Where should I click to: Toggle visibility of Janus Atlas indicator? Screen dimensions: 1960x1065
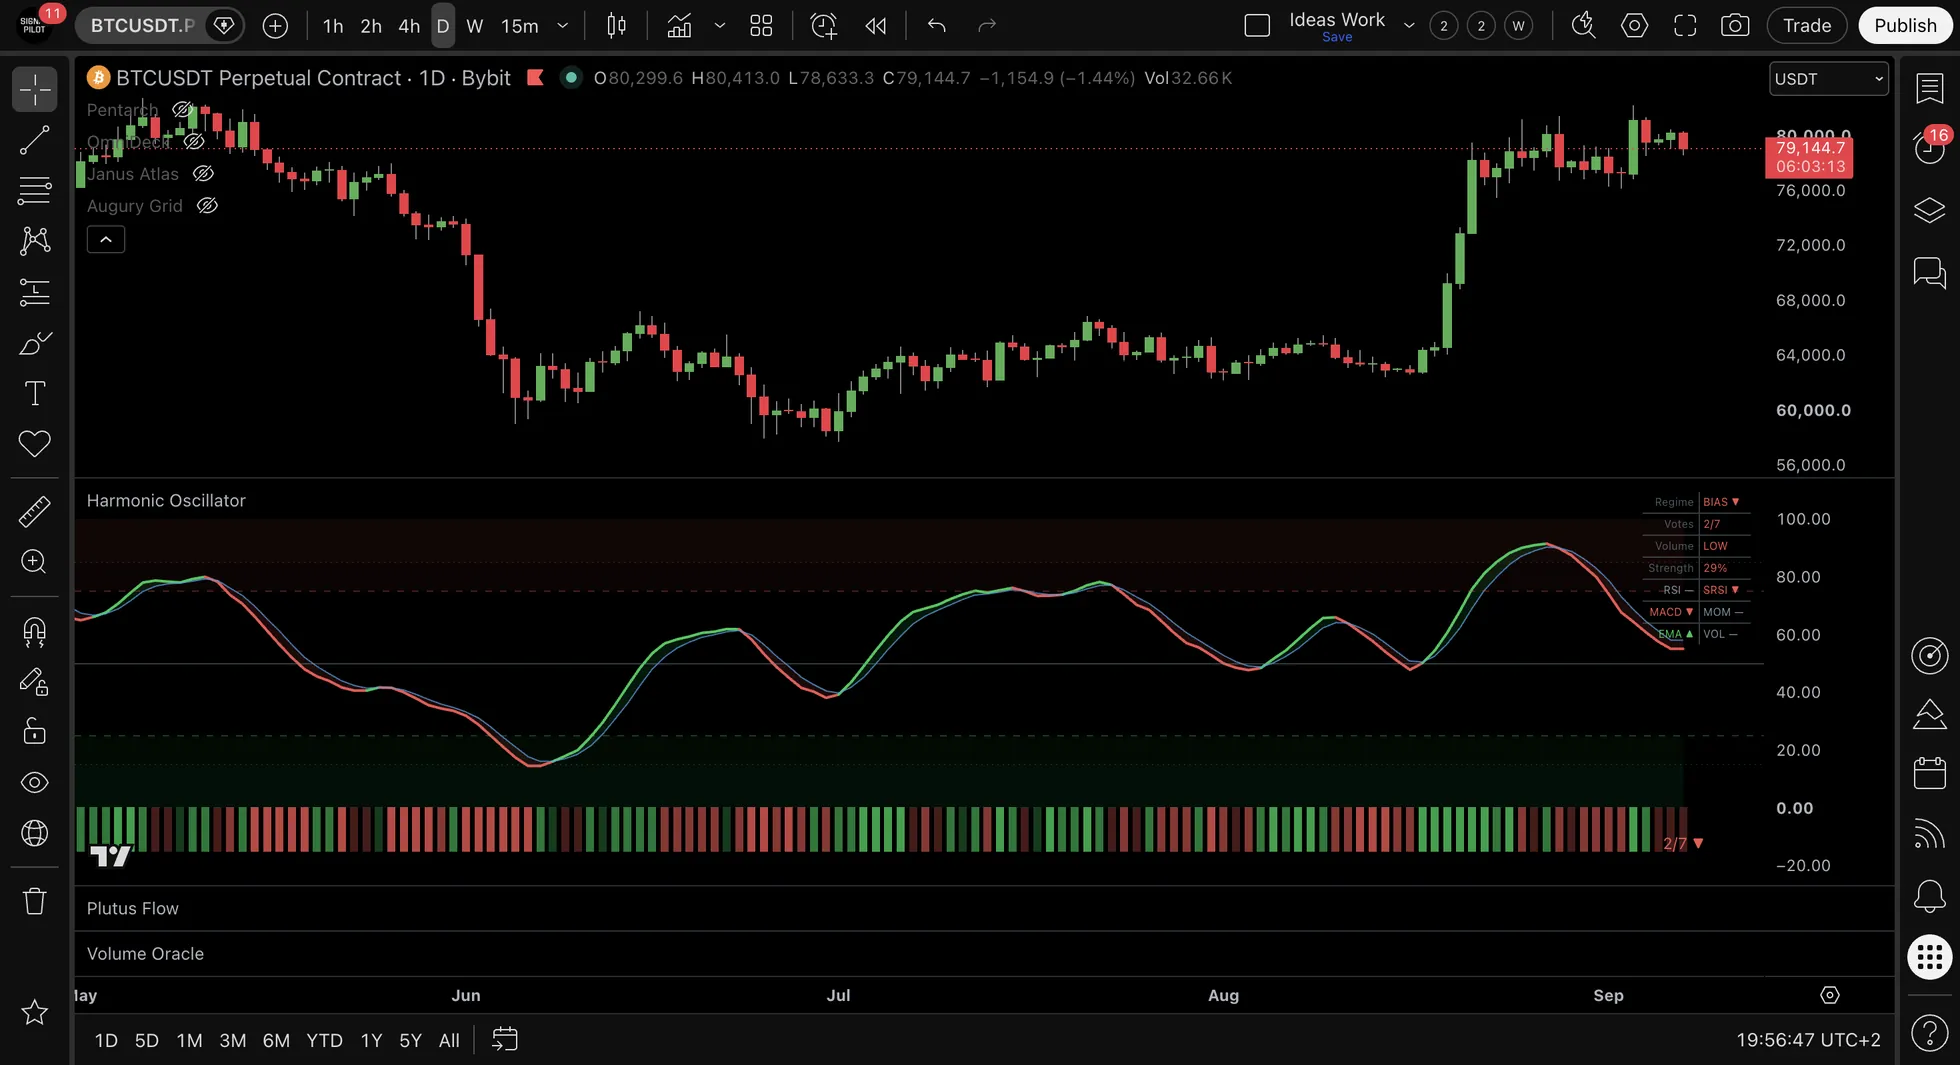203,174
